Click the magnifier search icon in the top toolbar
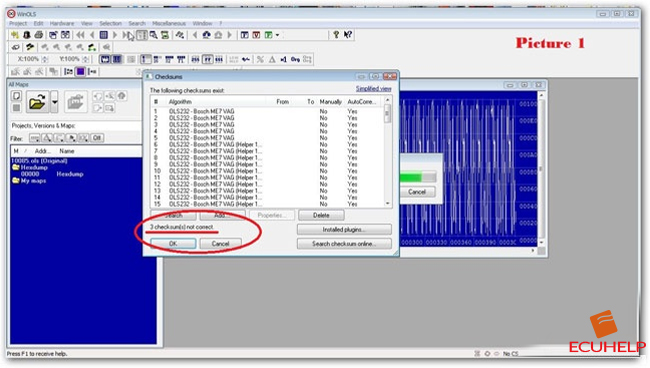This screenshot has width=650, height=368. point(153,35)
